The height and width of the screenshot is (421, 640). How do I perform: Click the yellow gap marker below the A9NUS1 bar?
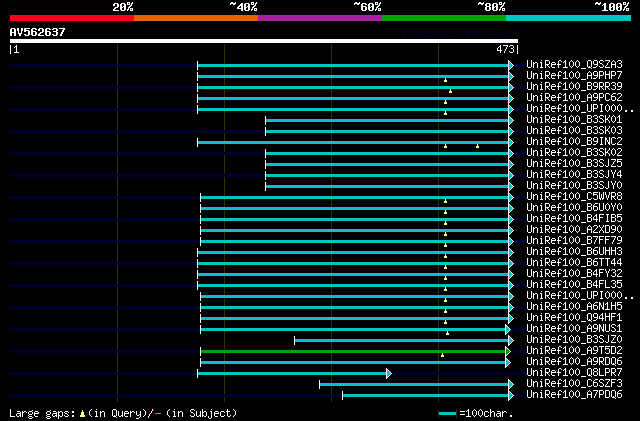(447, 333)
